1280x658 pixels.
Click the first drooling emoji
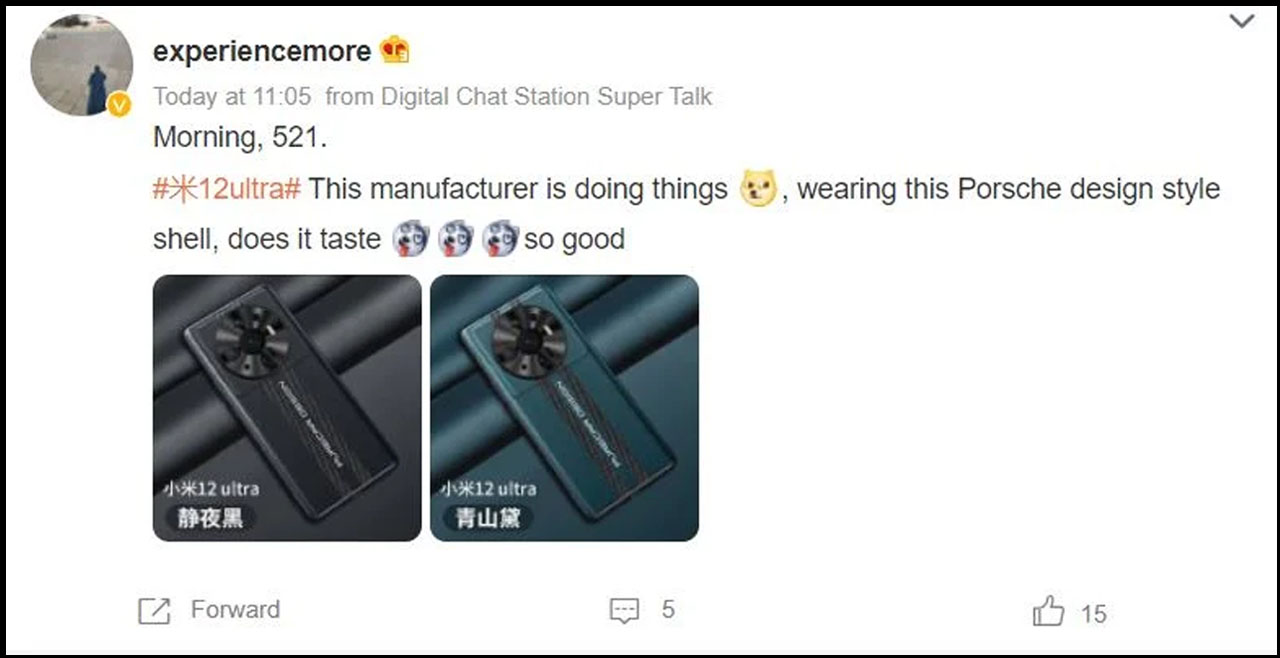(410, 240)
